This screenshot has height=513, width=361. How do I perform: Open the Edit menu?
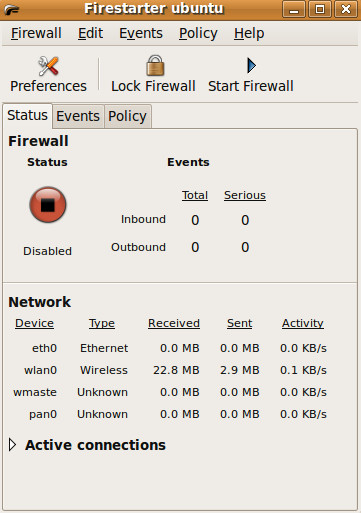tap(90, 33)
